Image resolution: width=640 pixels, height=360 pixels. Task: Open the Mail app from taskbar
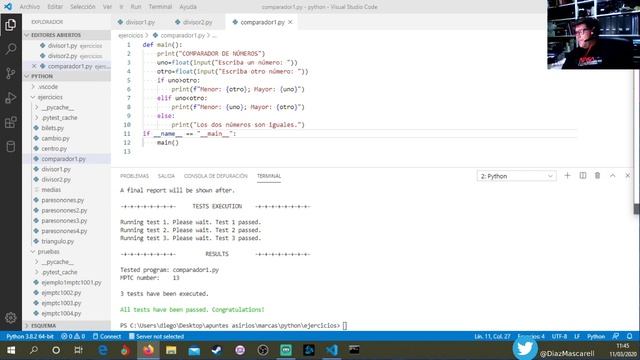click(194, 350)
